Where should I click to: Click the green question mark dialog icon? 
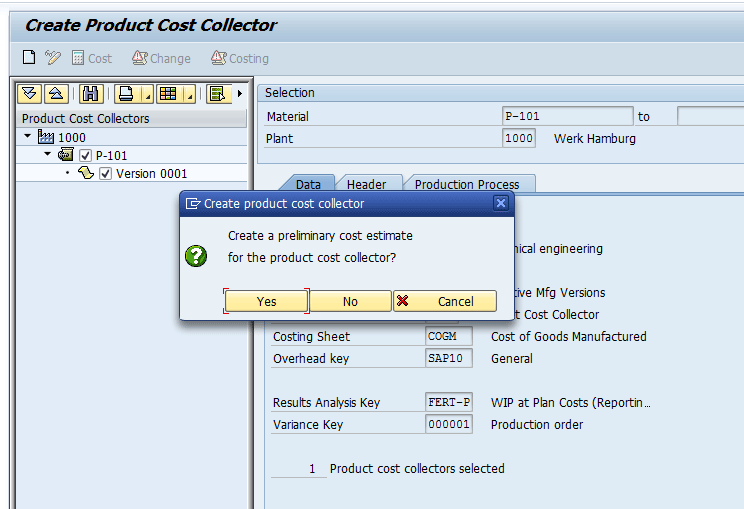196,256
